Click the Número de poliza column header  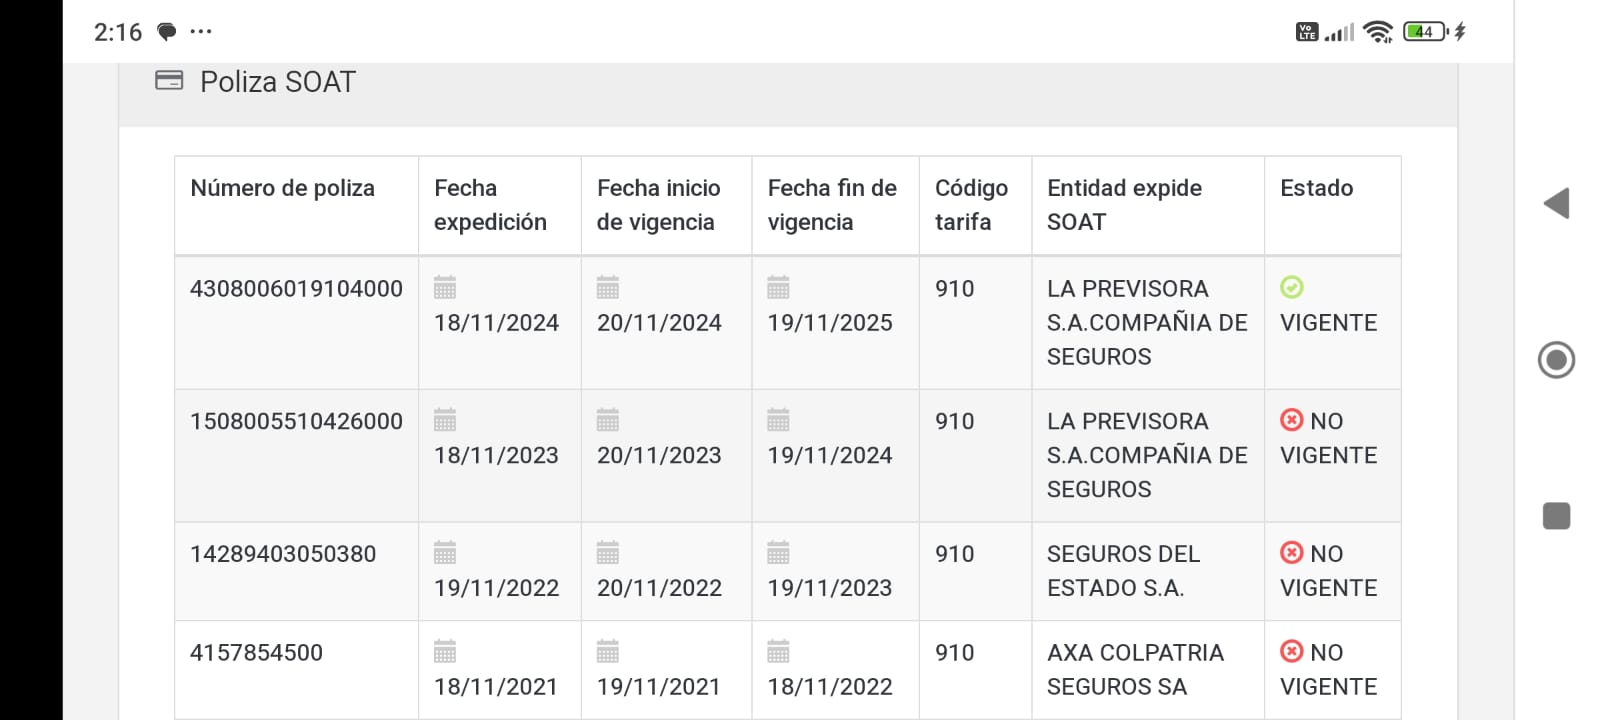pos(283,188)
